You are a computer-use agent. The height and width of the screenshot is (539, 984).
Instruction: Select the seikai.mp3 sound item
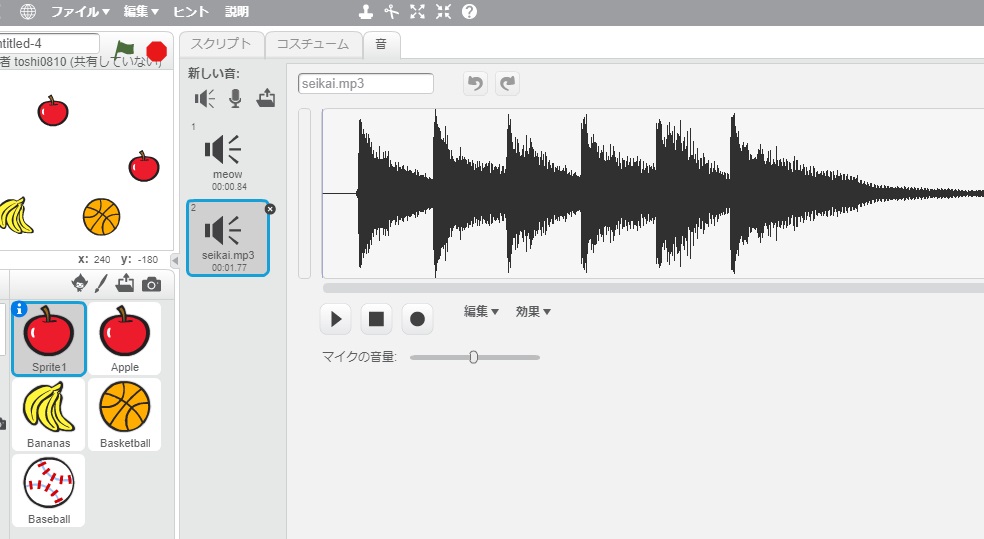228,238
